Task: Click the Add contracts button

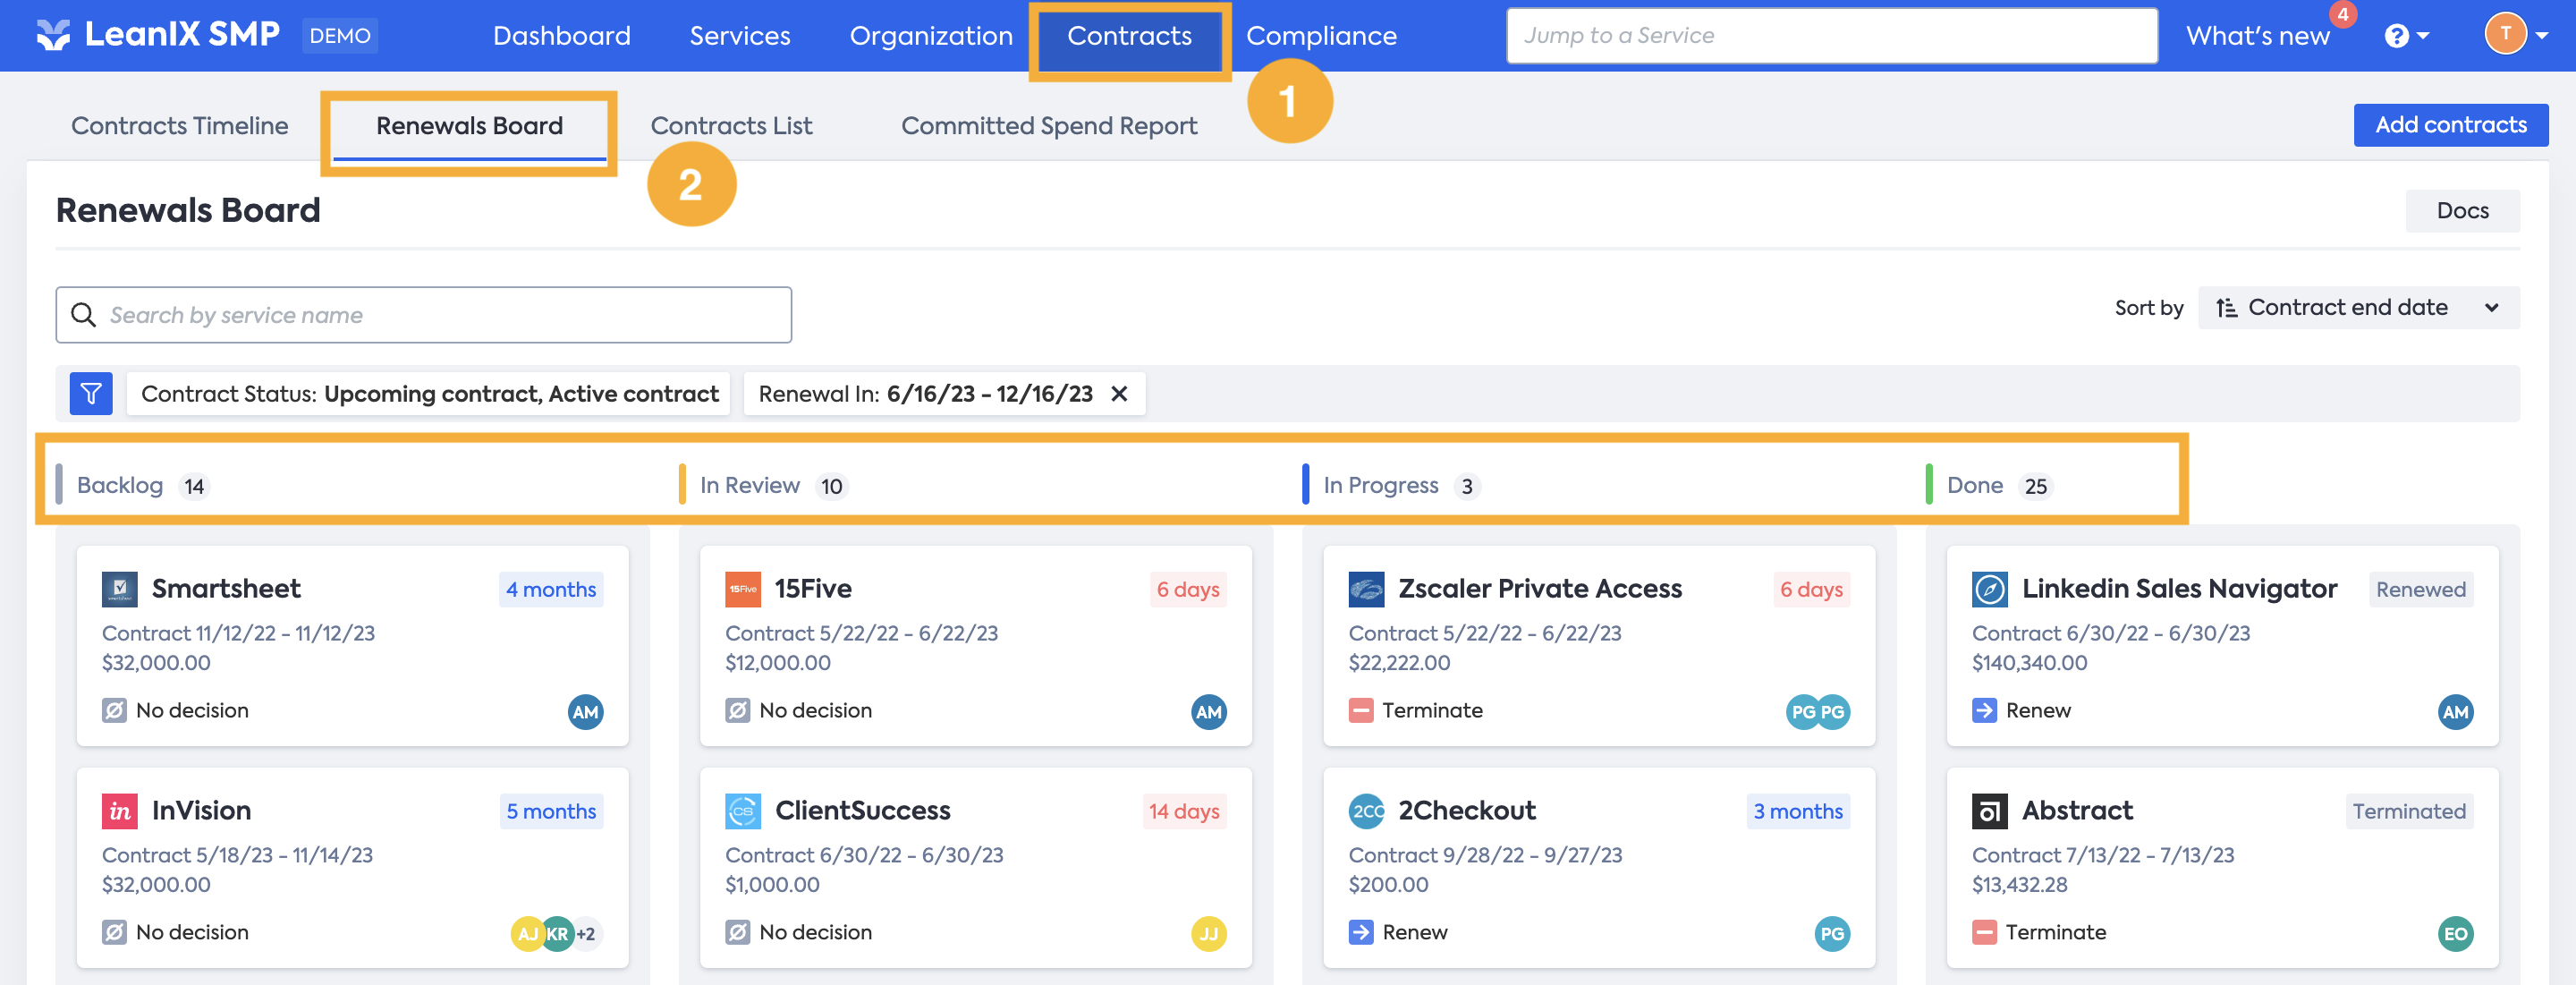Action: point(2449,125)
